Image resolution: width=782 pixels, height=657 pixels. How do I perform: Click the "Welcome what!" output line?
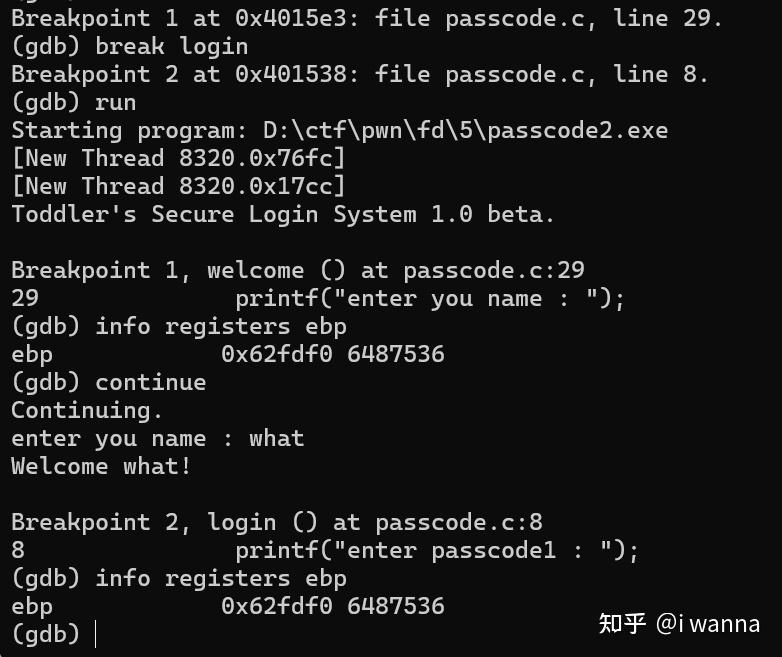101,466
